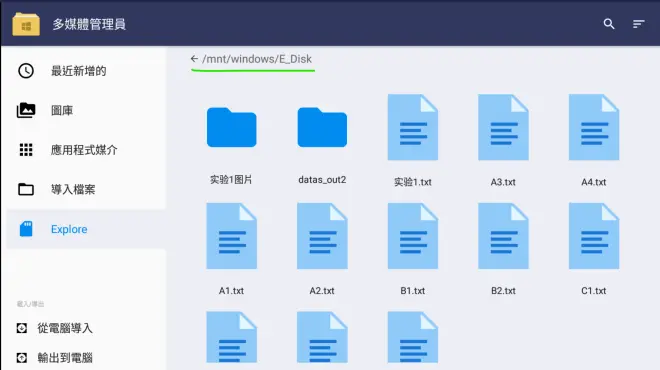Open the file icon below A2.txt
Screen dimensions: 660x370
pos(322,337)
